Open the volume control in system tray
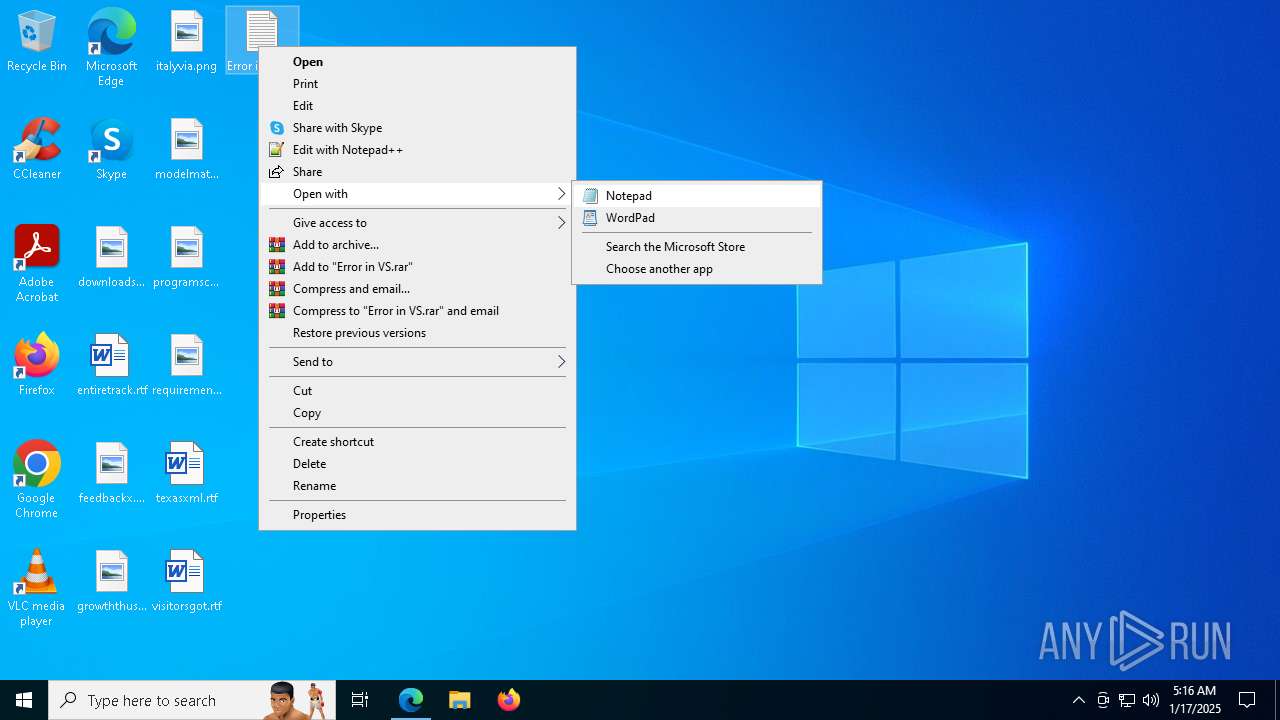1280x720 pixels. coord(1151,700)
